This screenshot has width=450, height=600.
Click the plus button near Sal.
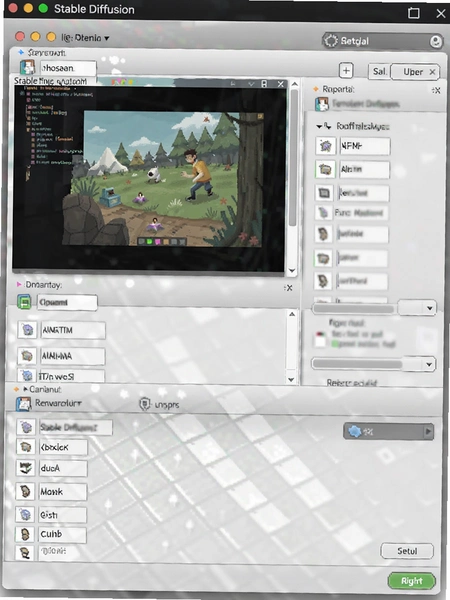[346, 70]
